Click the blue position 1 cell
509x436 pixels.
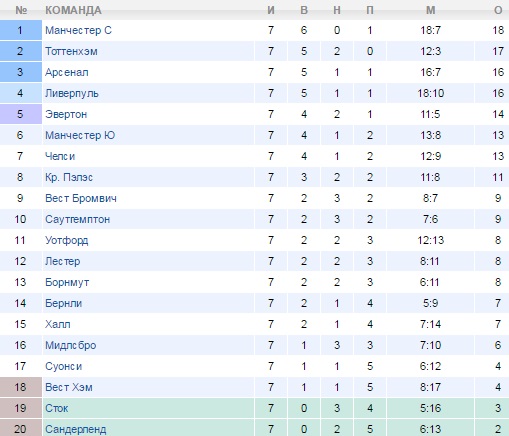21,30
